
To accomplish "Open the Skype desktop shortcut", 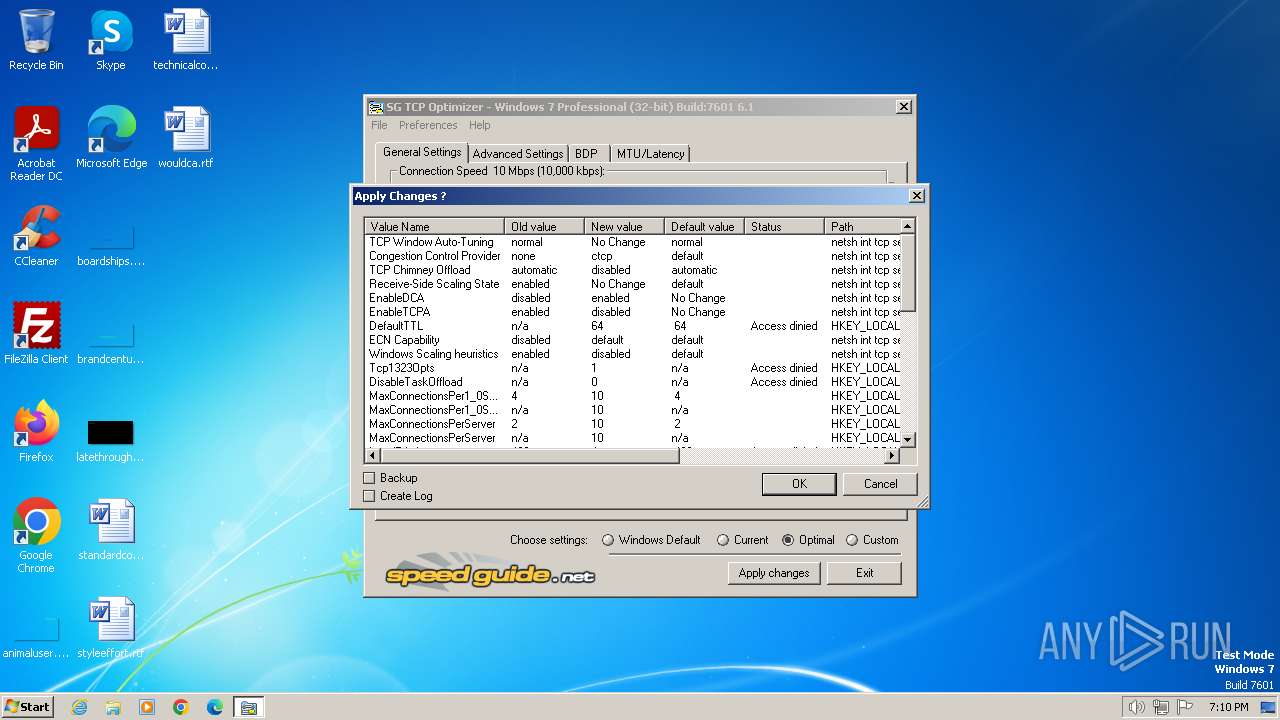I will [x=110, y=40].
